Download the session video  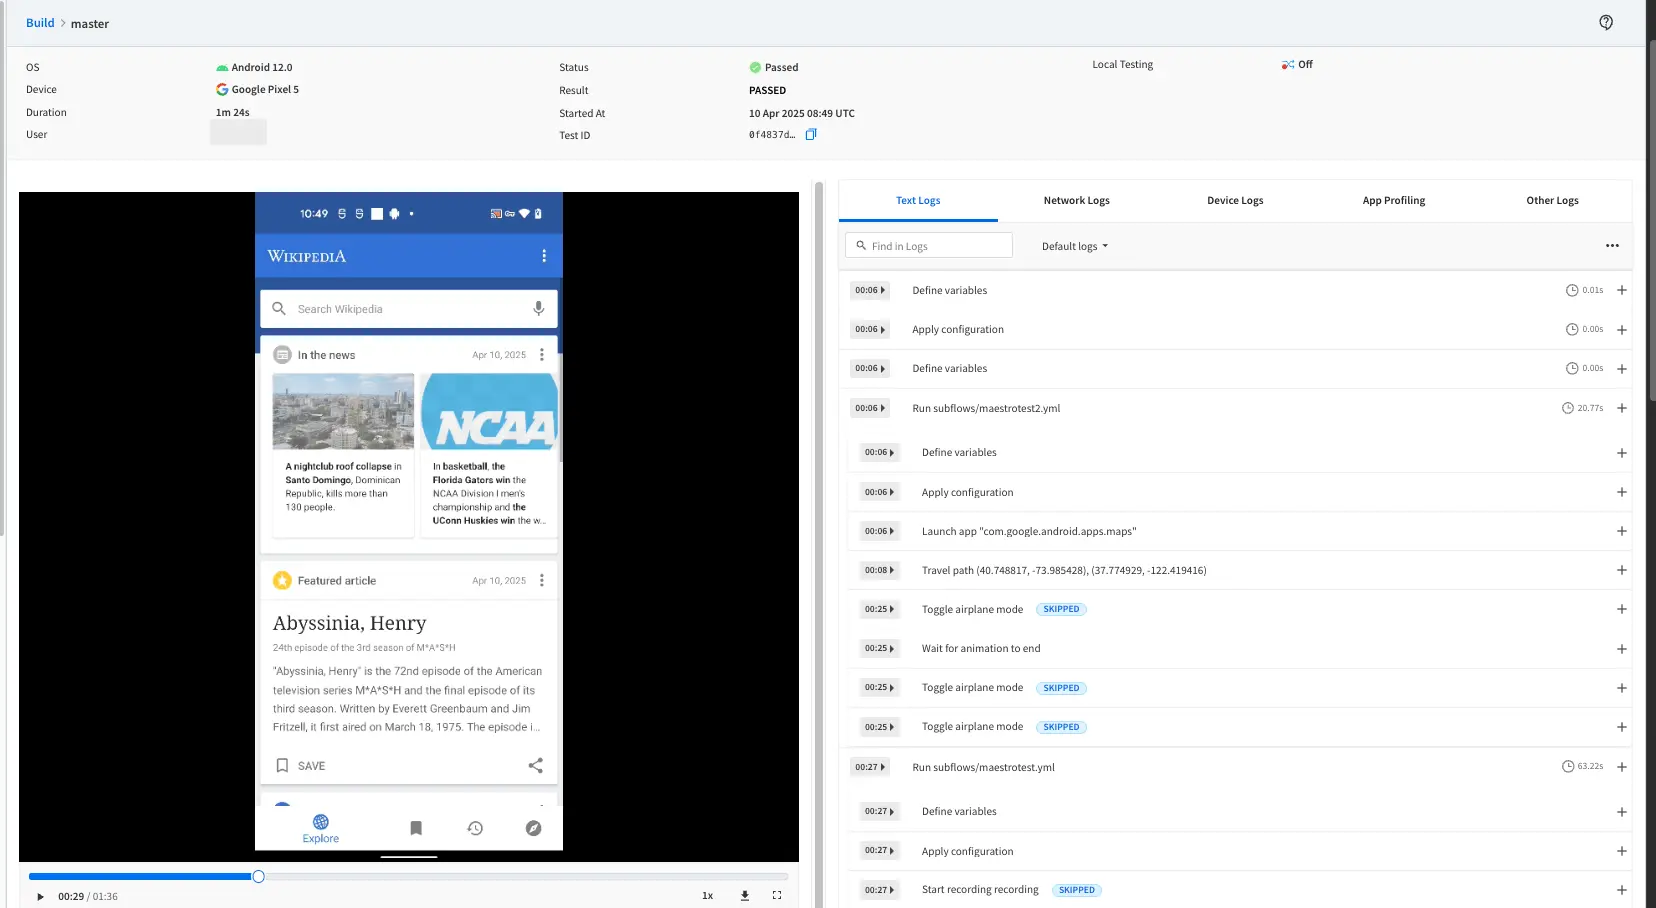pyautogui.click(x=744, y=896)
